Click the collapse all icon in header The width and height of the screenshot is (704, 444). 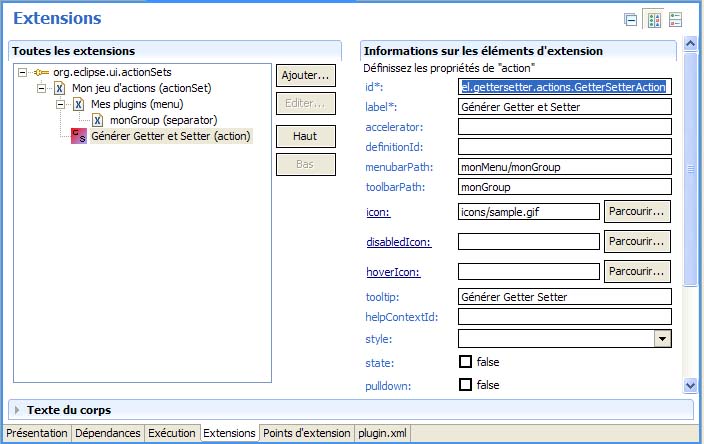coord(631,19)
